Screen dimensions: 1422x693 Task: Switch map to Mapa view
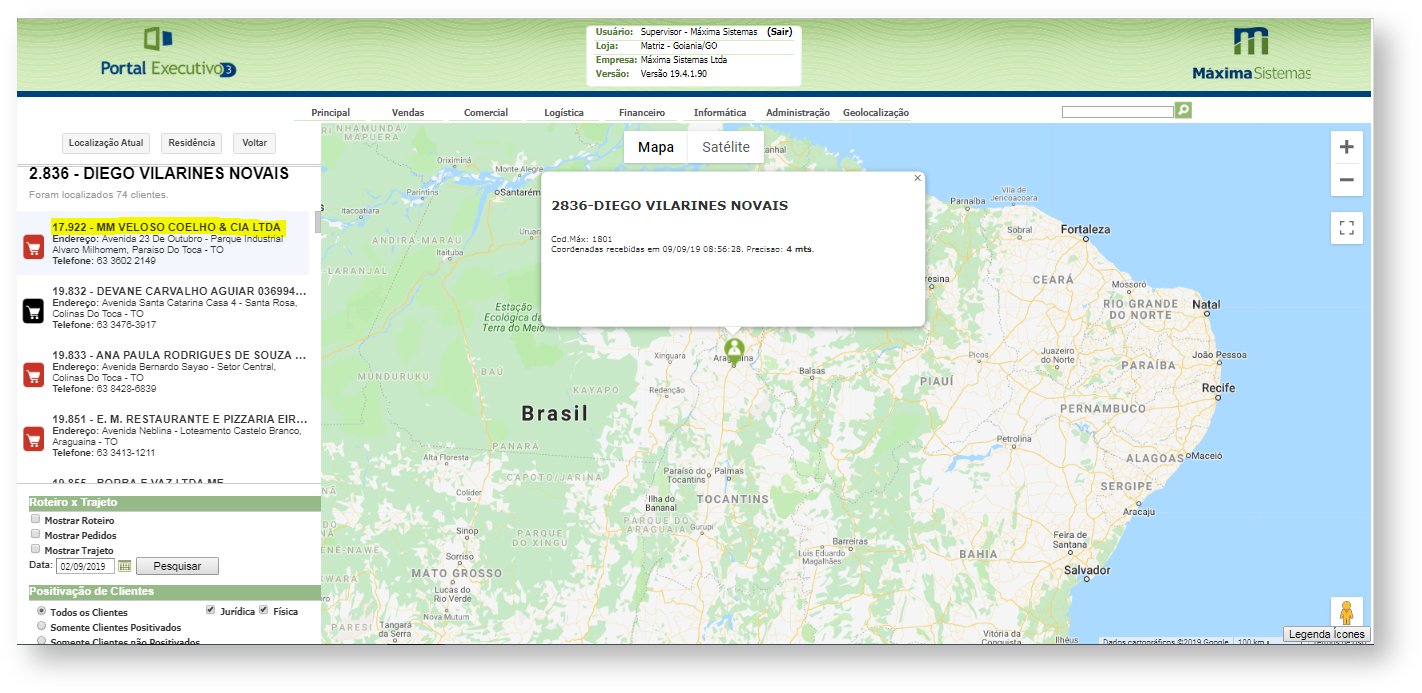(x=656, y=147)
